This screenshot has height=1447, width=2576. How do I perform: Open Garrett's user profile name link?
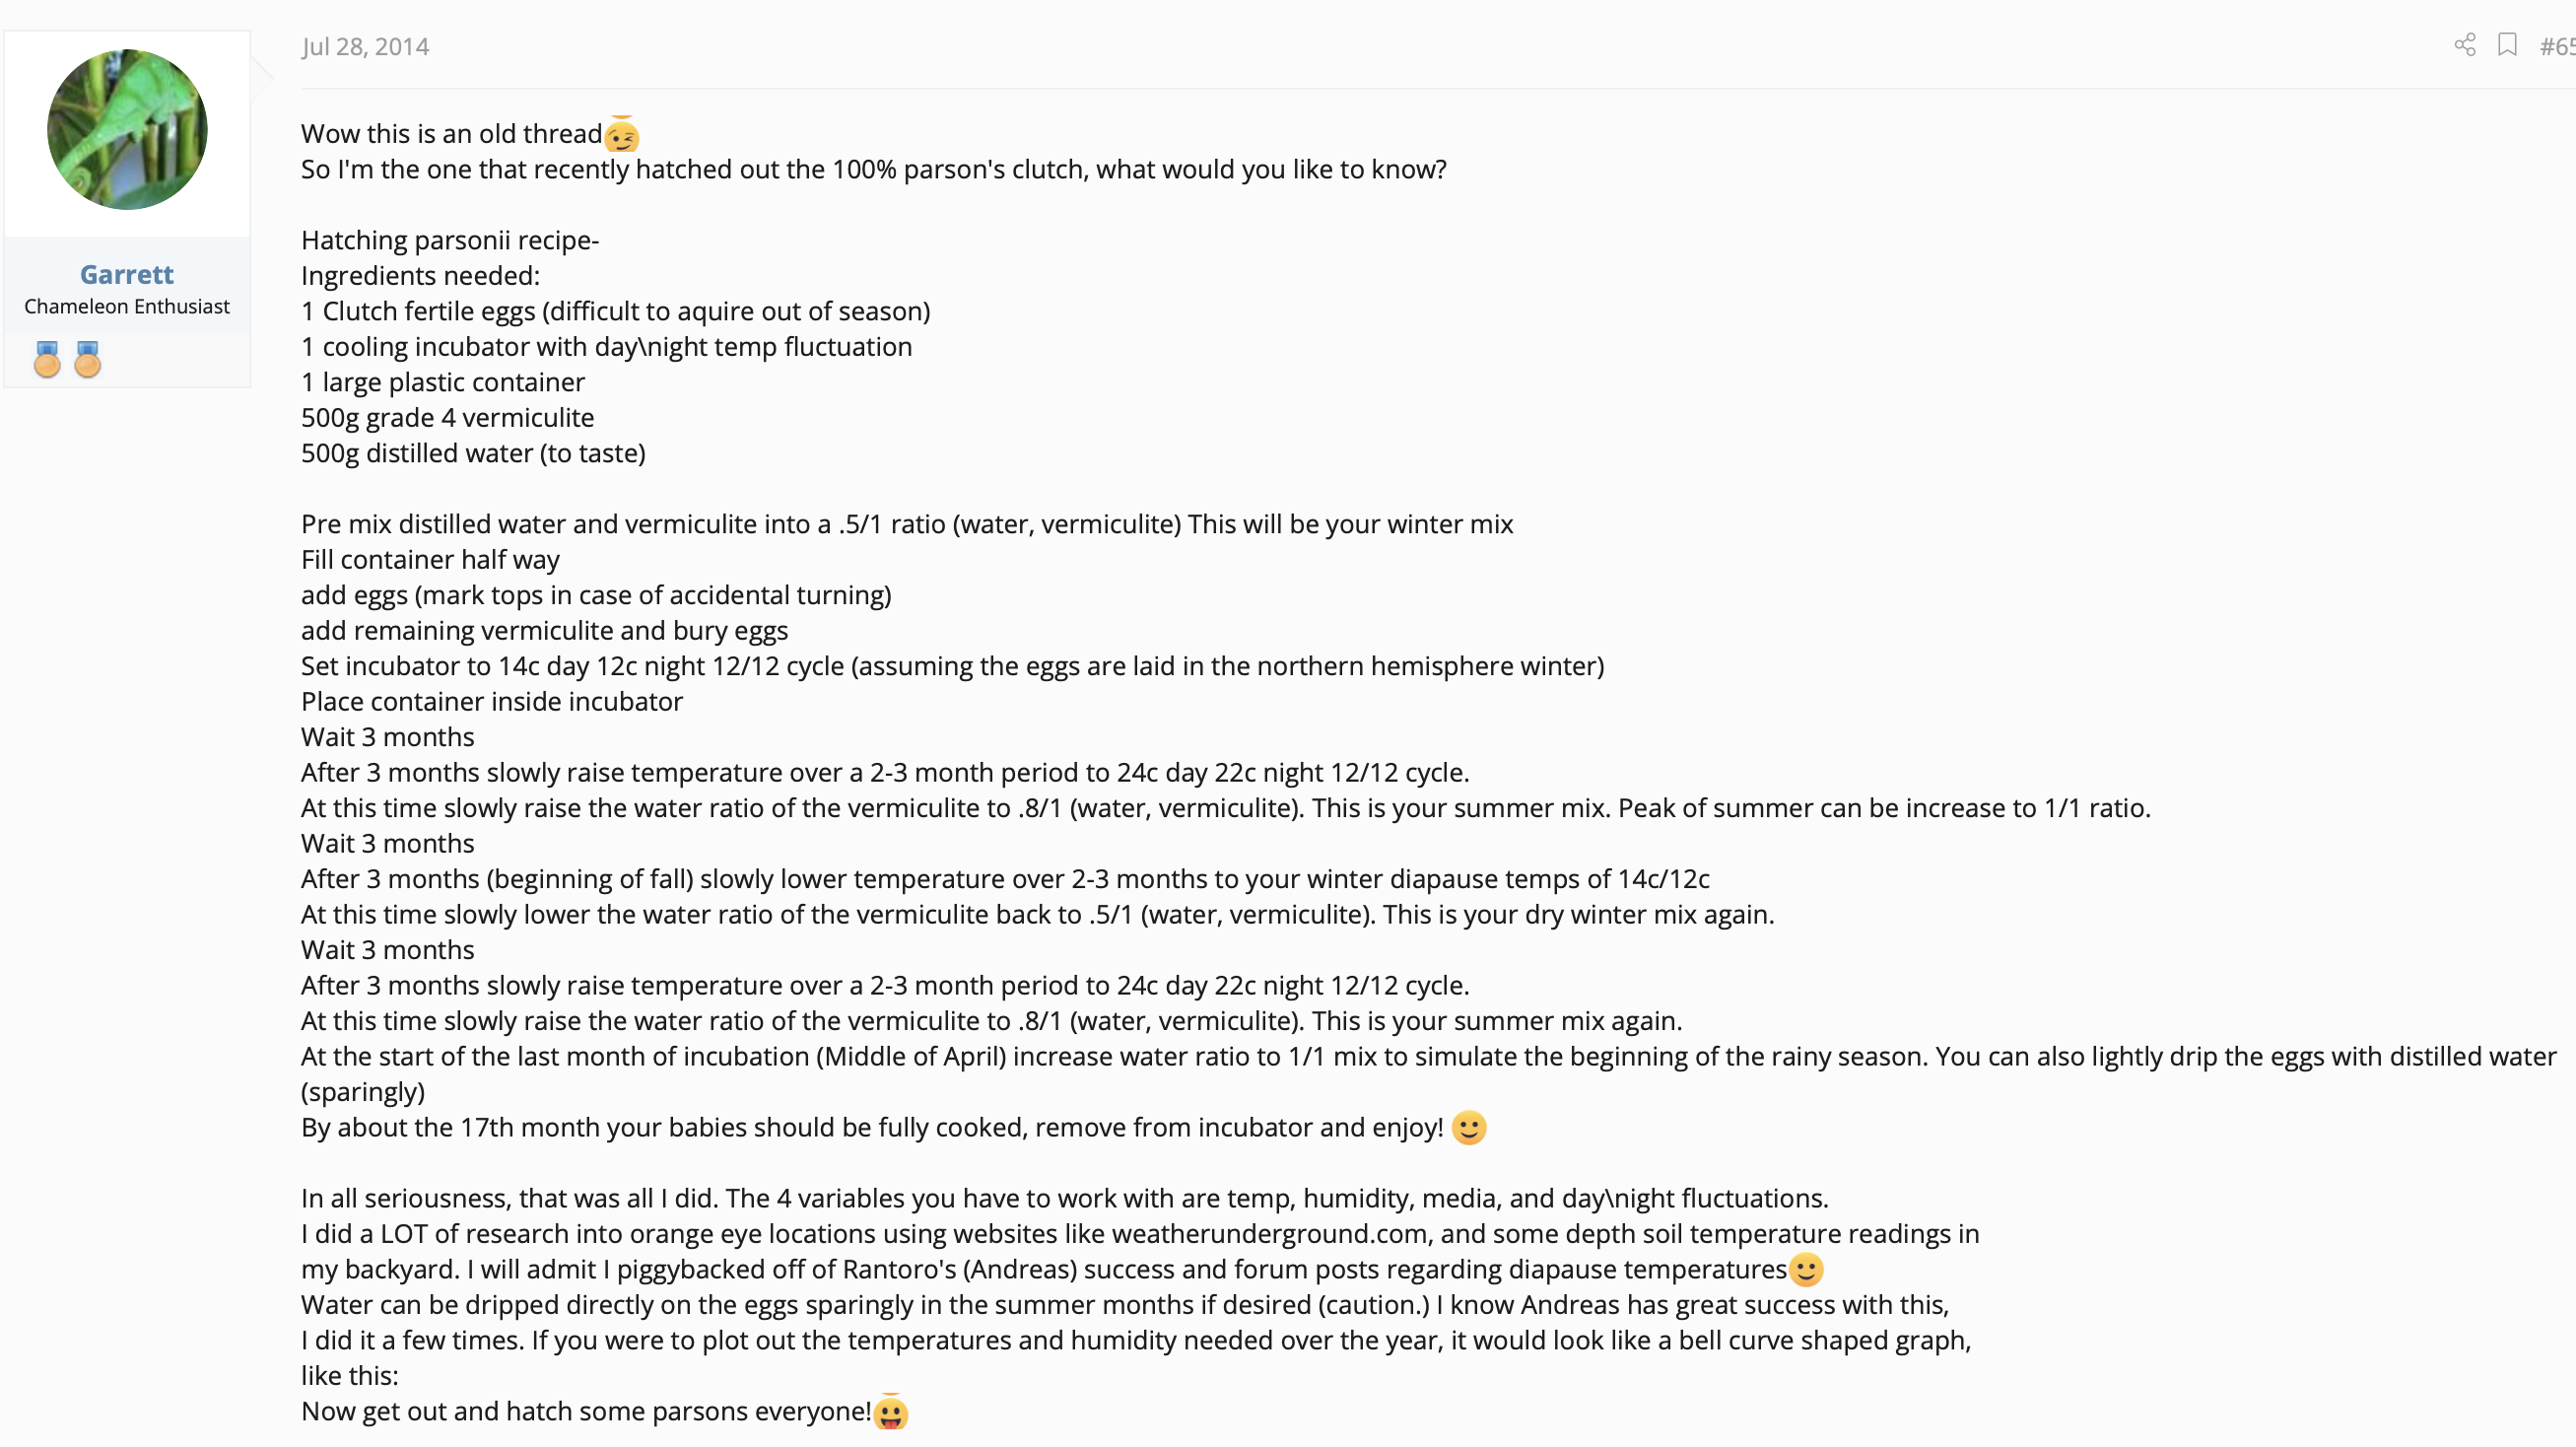point(127,274)
